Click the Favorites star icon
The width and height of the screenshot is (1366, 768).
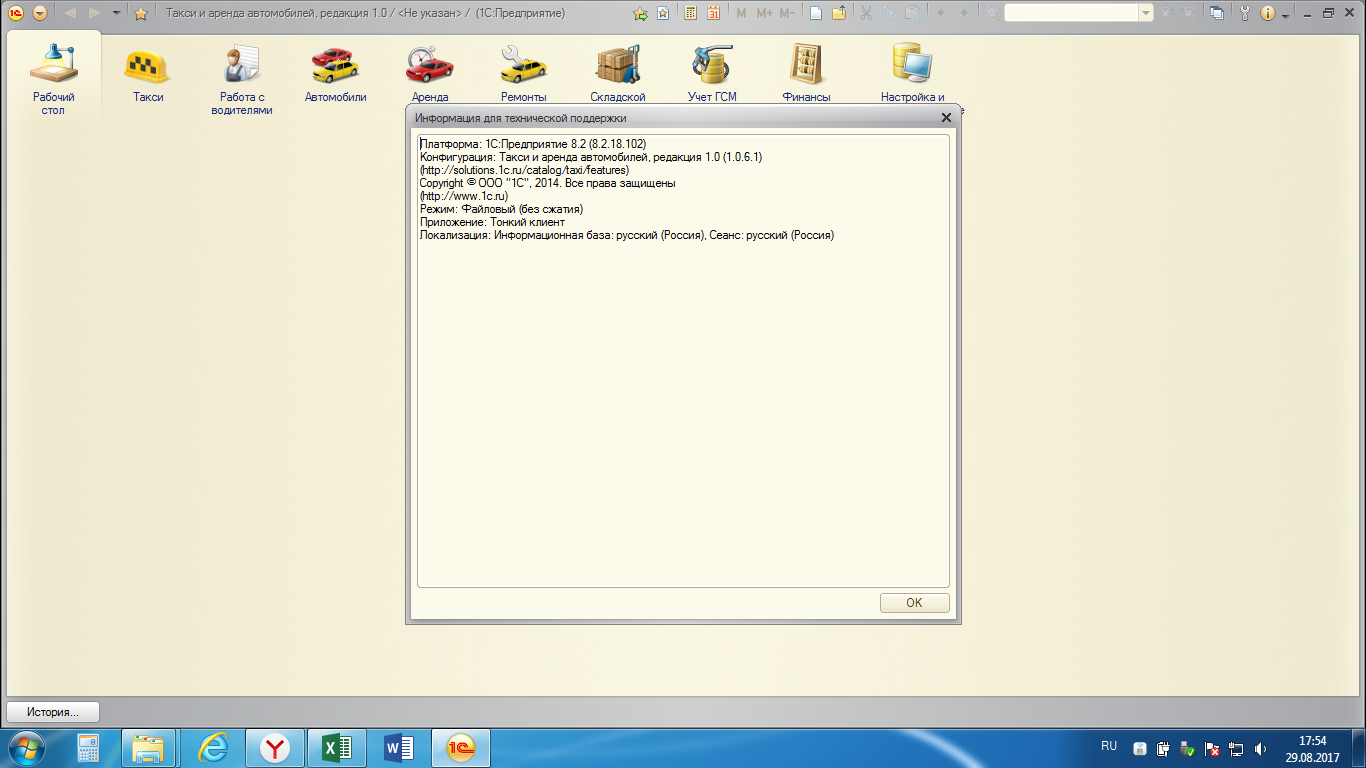pyautogui.click(x=141, y=13)
